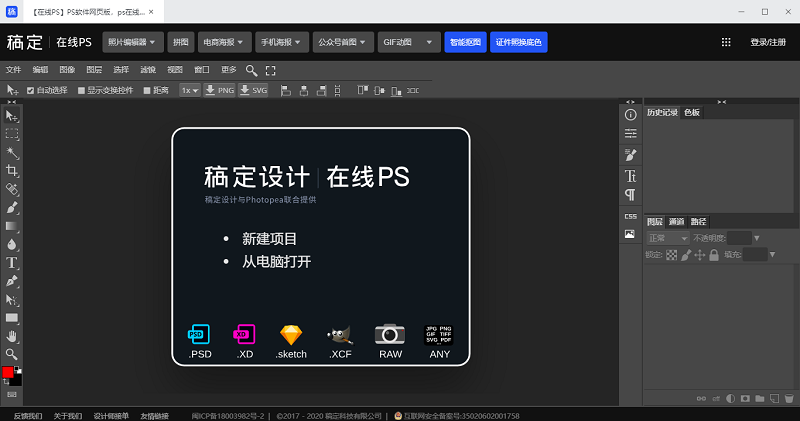Image resolution: width=800 pixels, height=421 pixels.
Task: Swap foreground and background colors
Action: coord(6,382)
